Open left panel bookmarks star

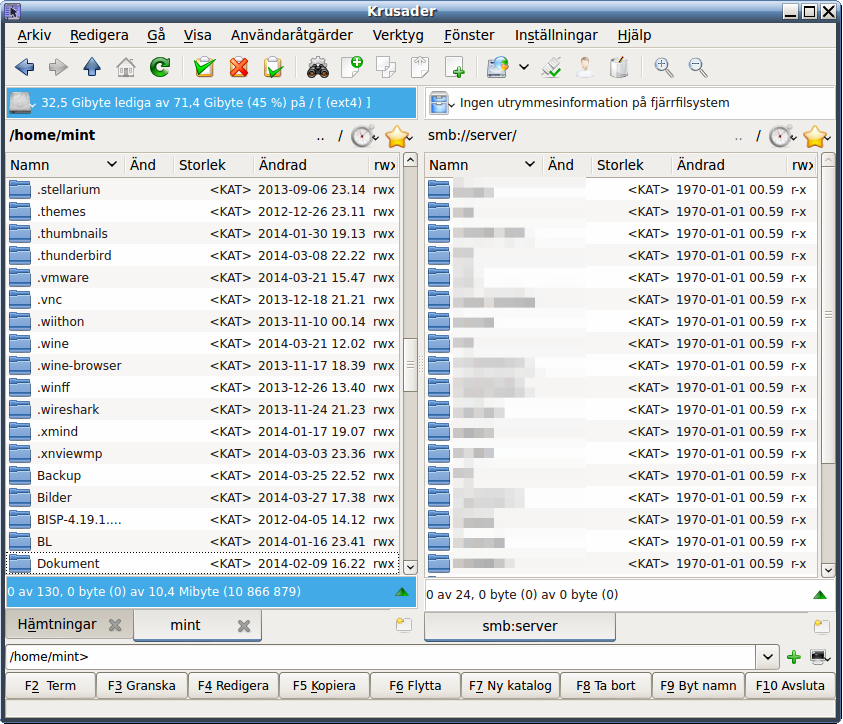click(398, 136)
